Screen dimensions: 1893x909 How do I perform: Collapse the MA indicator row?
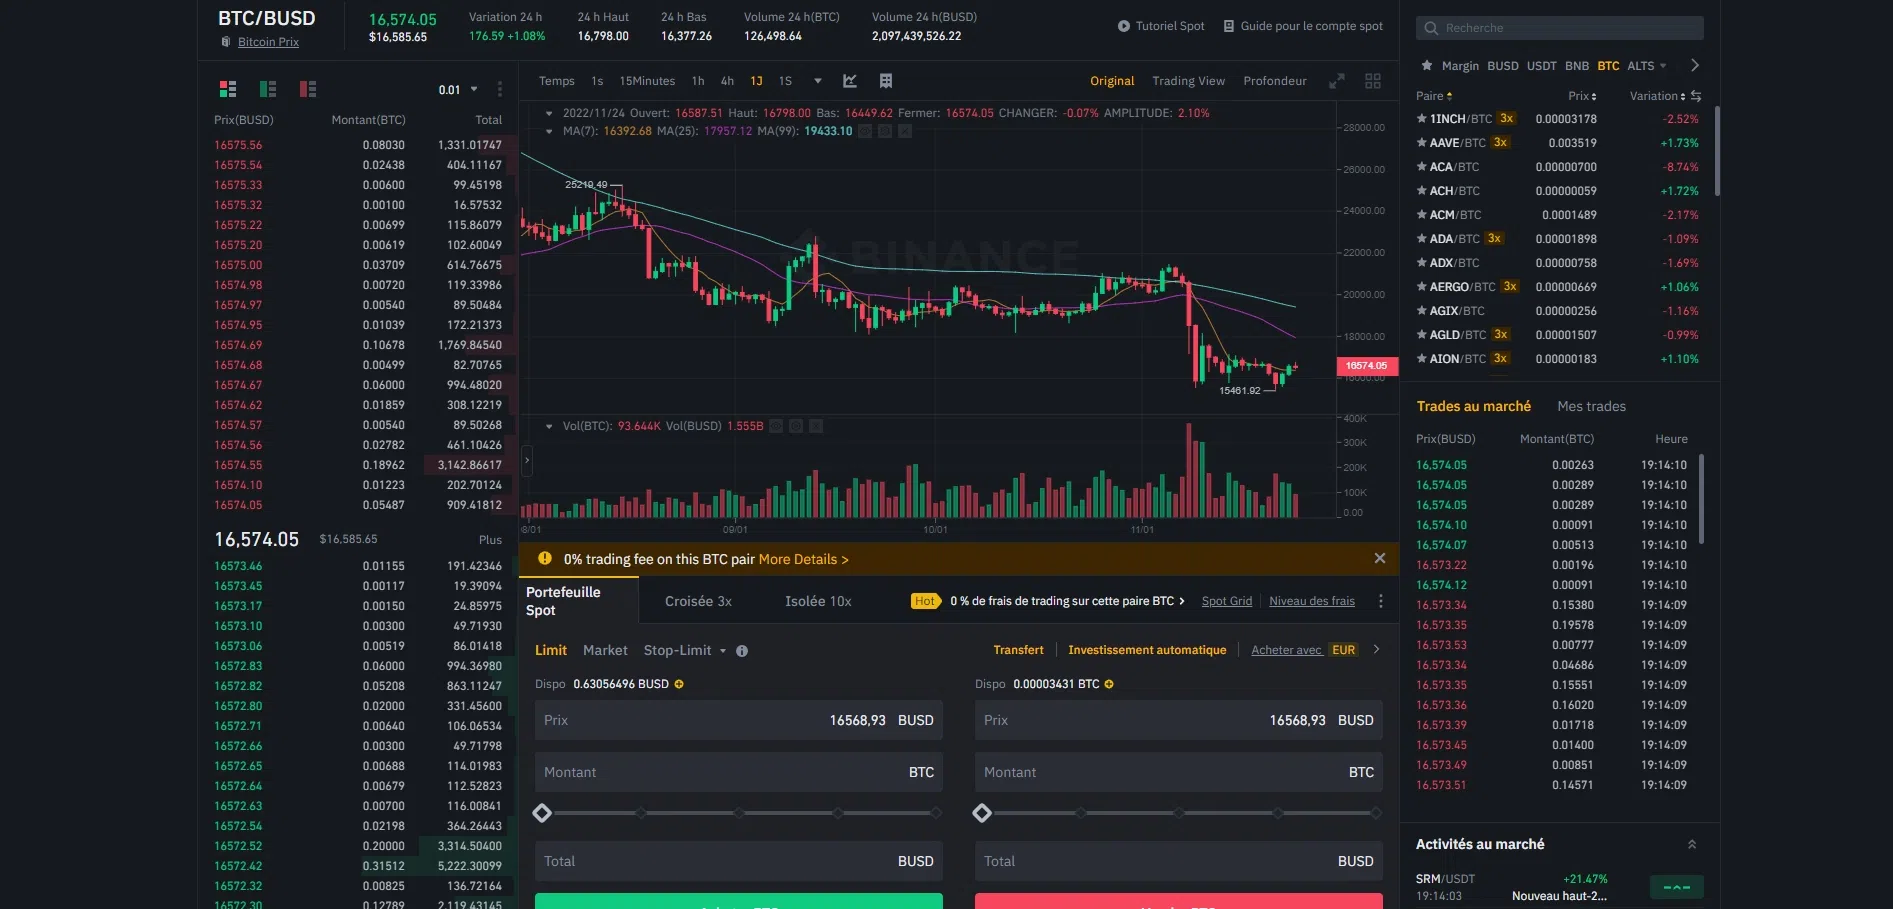549,131
